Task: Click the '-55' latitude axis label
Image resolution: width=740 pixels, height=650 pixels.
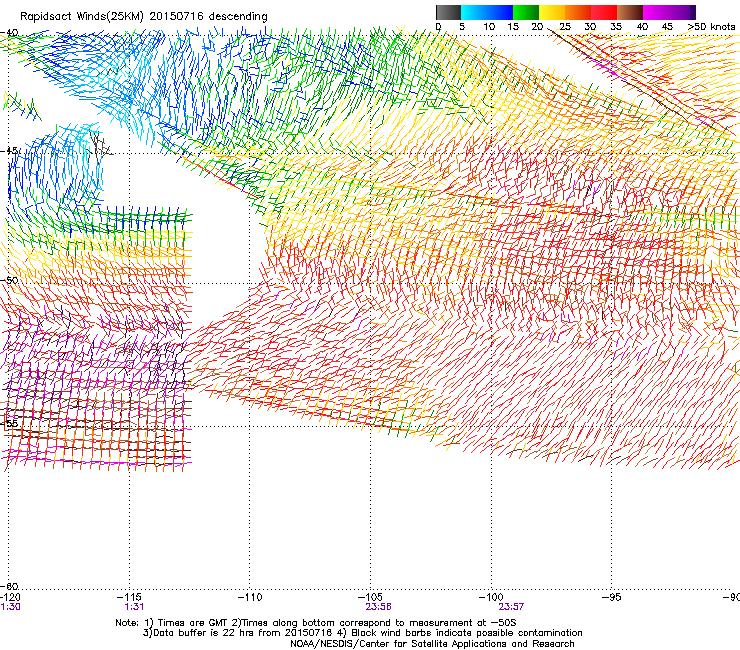Action: point(9,423)
